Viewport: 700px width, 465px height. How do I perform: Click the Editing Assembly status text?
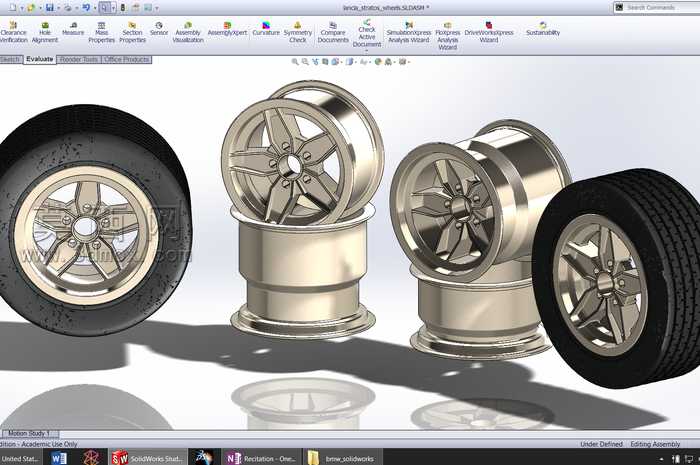coord(655,444)
